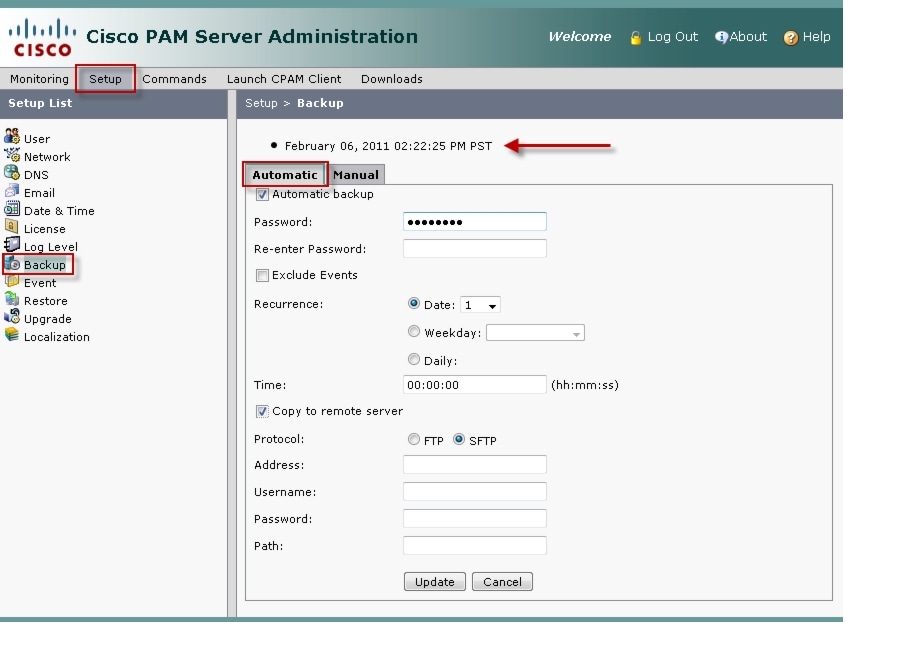Enable the Exclude Events checkbox
This screenshot has height=650, width=902.
pos(262,276)
